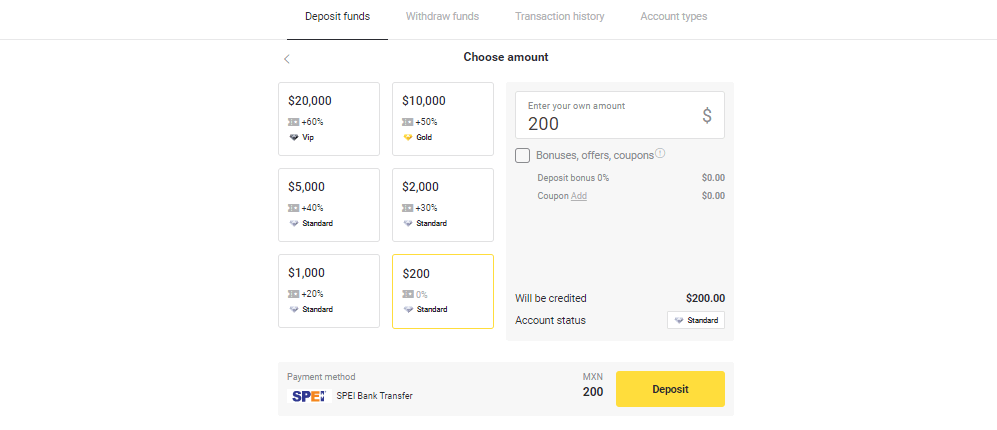Click the +60% bonus ticket icon
The width and height of the screenshot is (997, 430).
294,122
